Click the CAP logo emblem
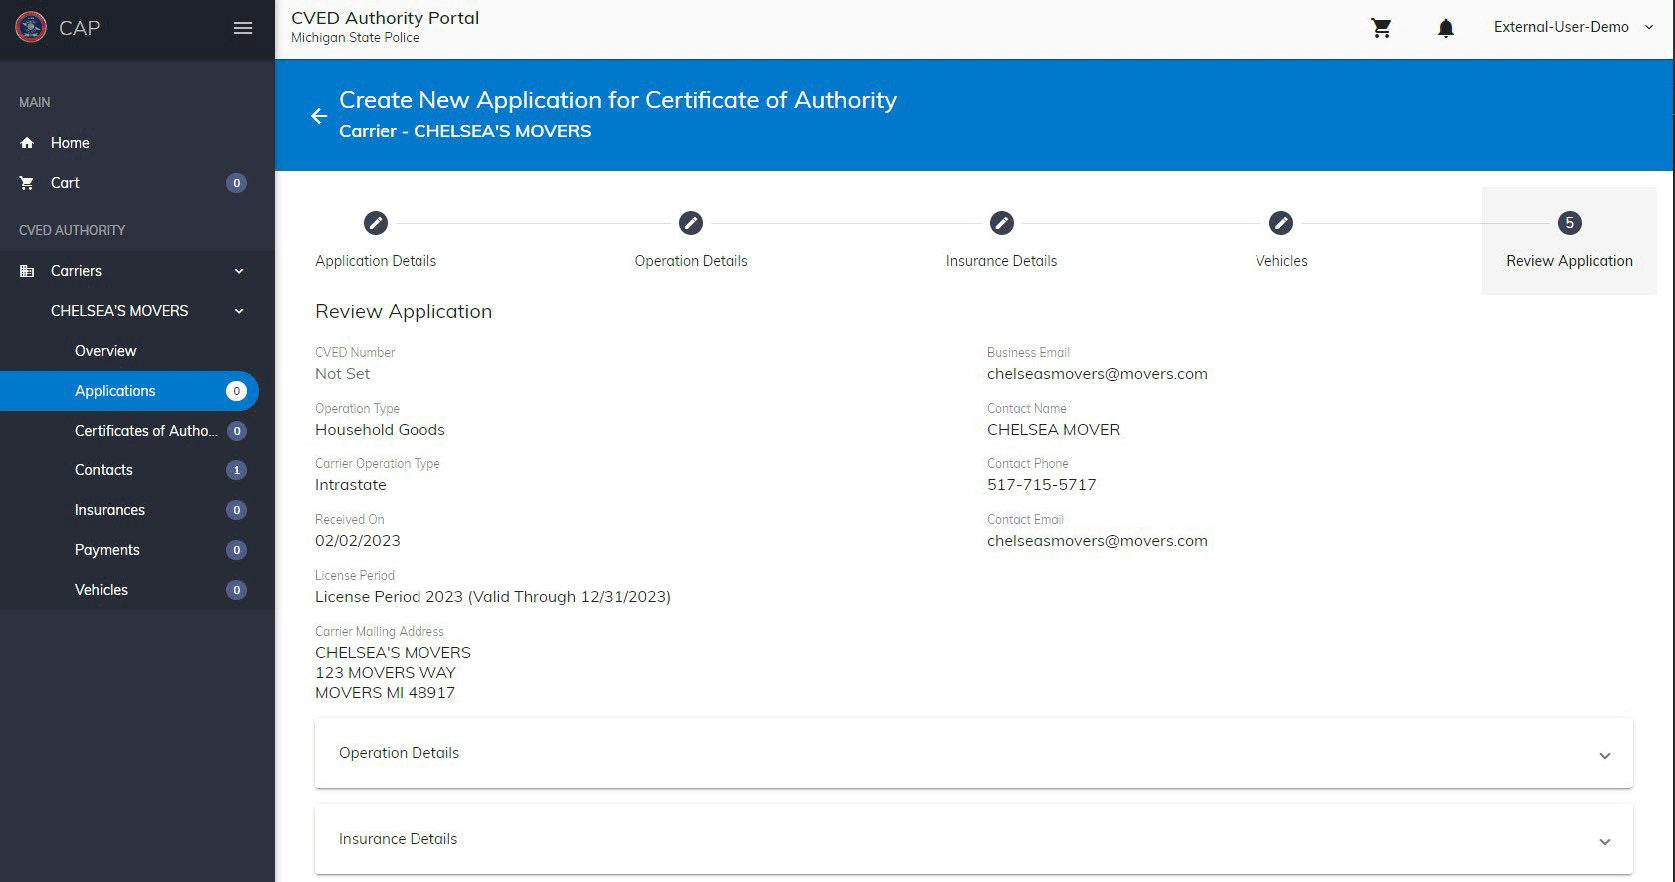1675x882 pixels. pyautogui.click(x=31, y=27)
